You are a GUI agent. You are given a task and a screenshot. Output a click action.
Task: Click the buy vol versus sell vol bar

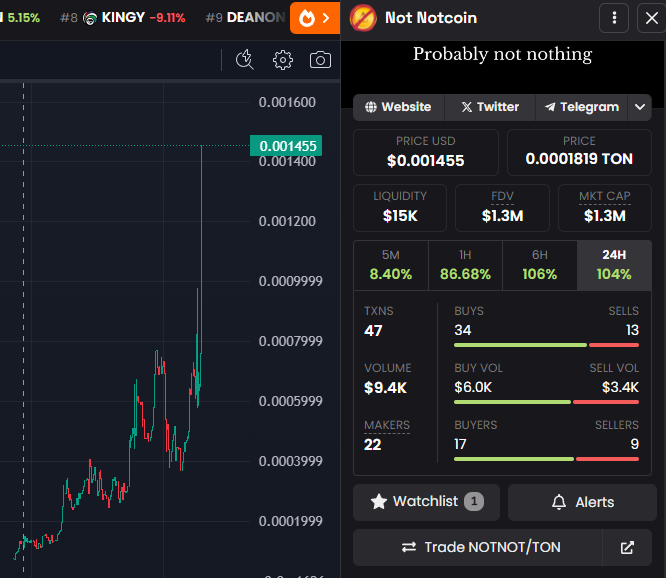point(546,402)
